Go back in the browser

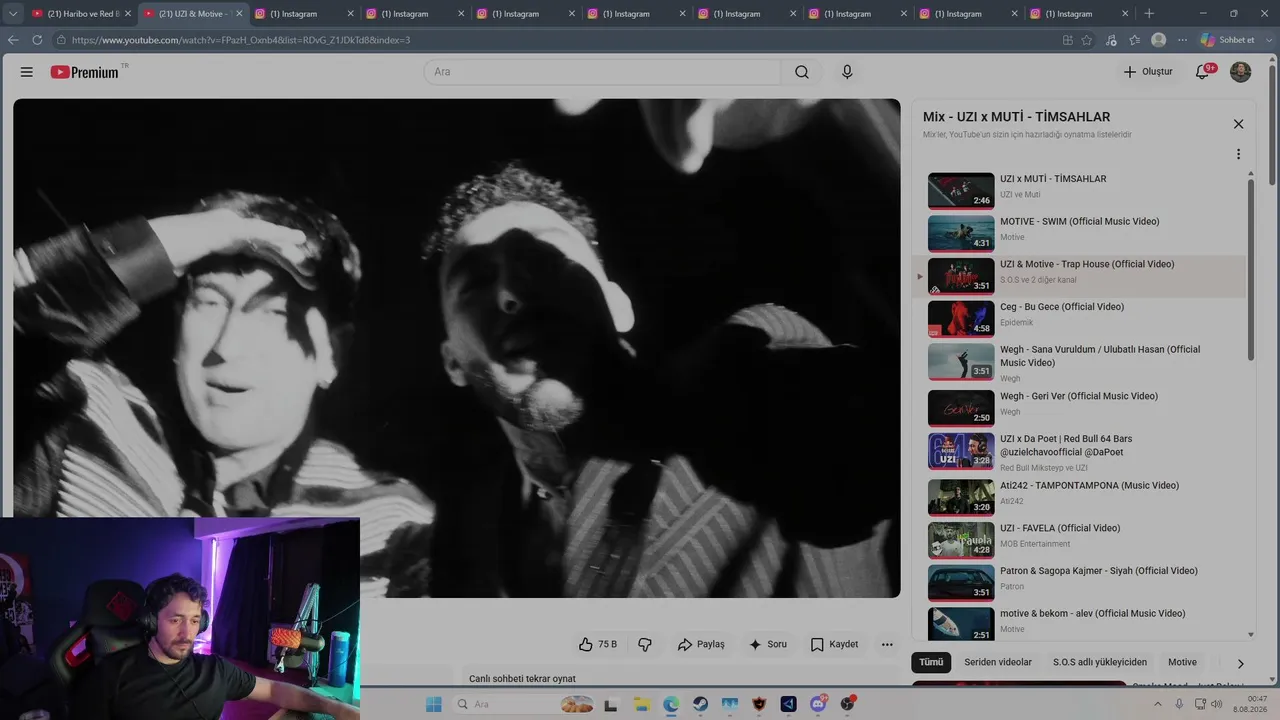click(x=13, y=40)
